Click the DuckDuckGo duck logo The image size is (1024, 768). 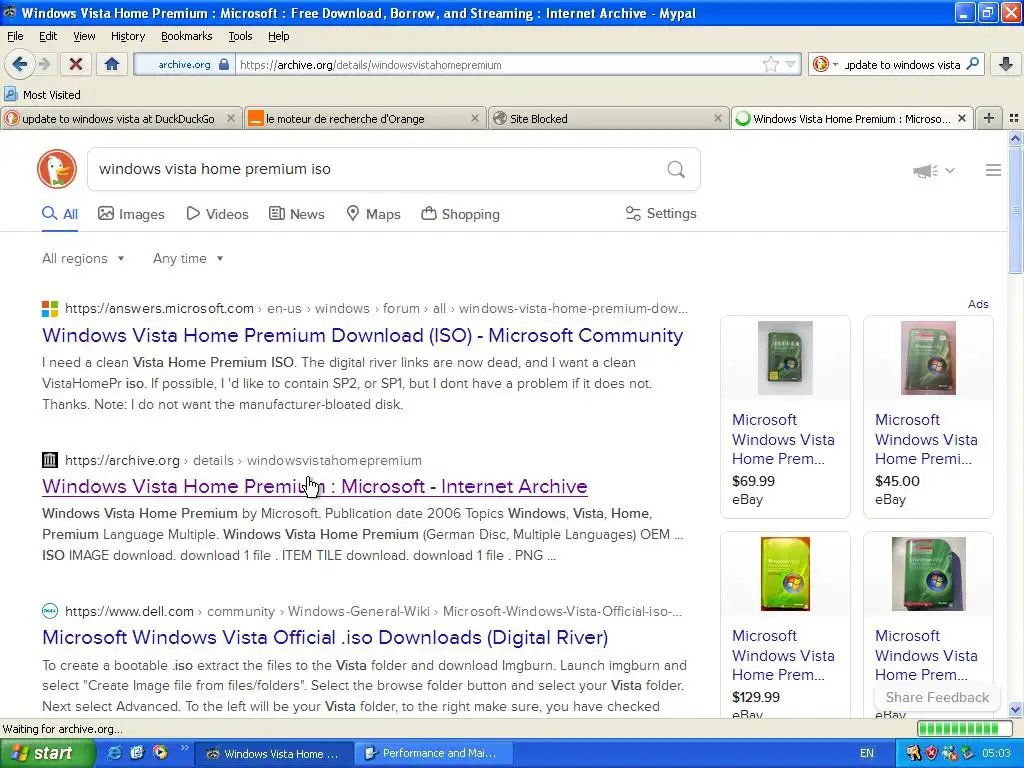[x=57, y=169]
